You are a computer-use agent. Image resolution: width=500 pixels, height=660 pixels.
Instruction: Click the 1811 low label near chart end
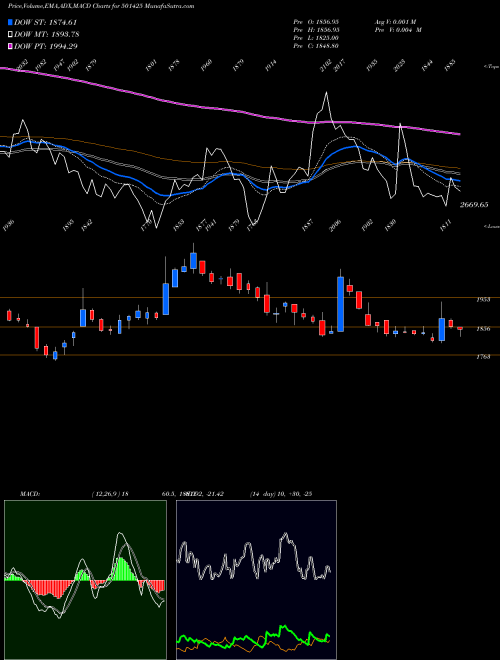[445, 225]
